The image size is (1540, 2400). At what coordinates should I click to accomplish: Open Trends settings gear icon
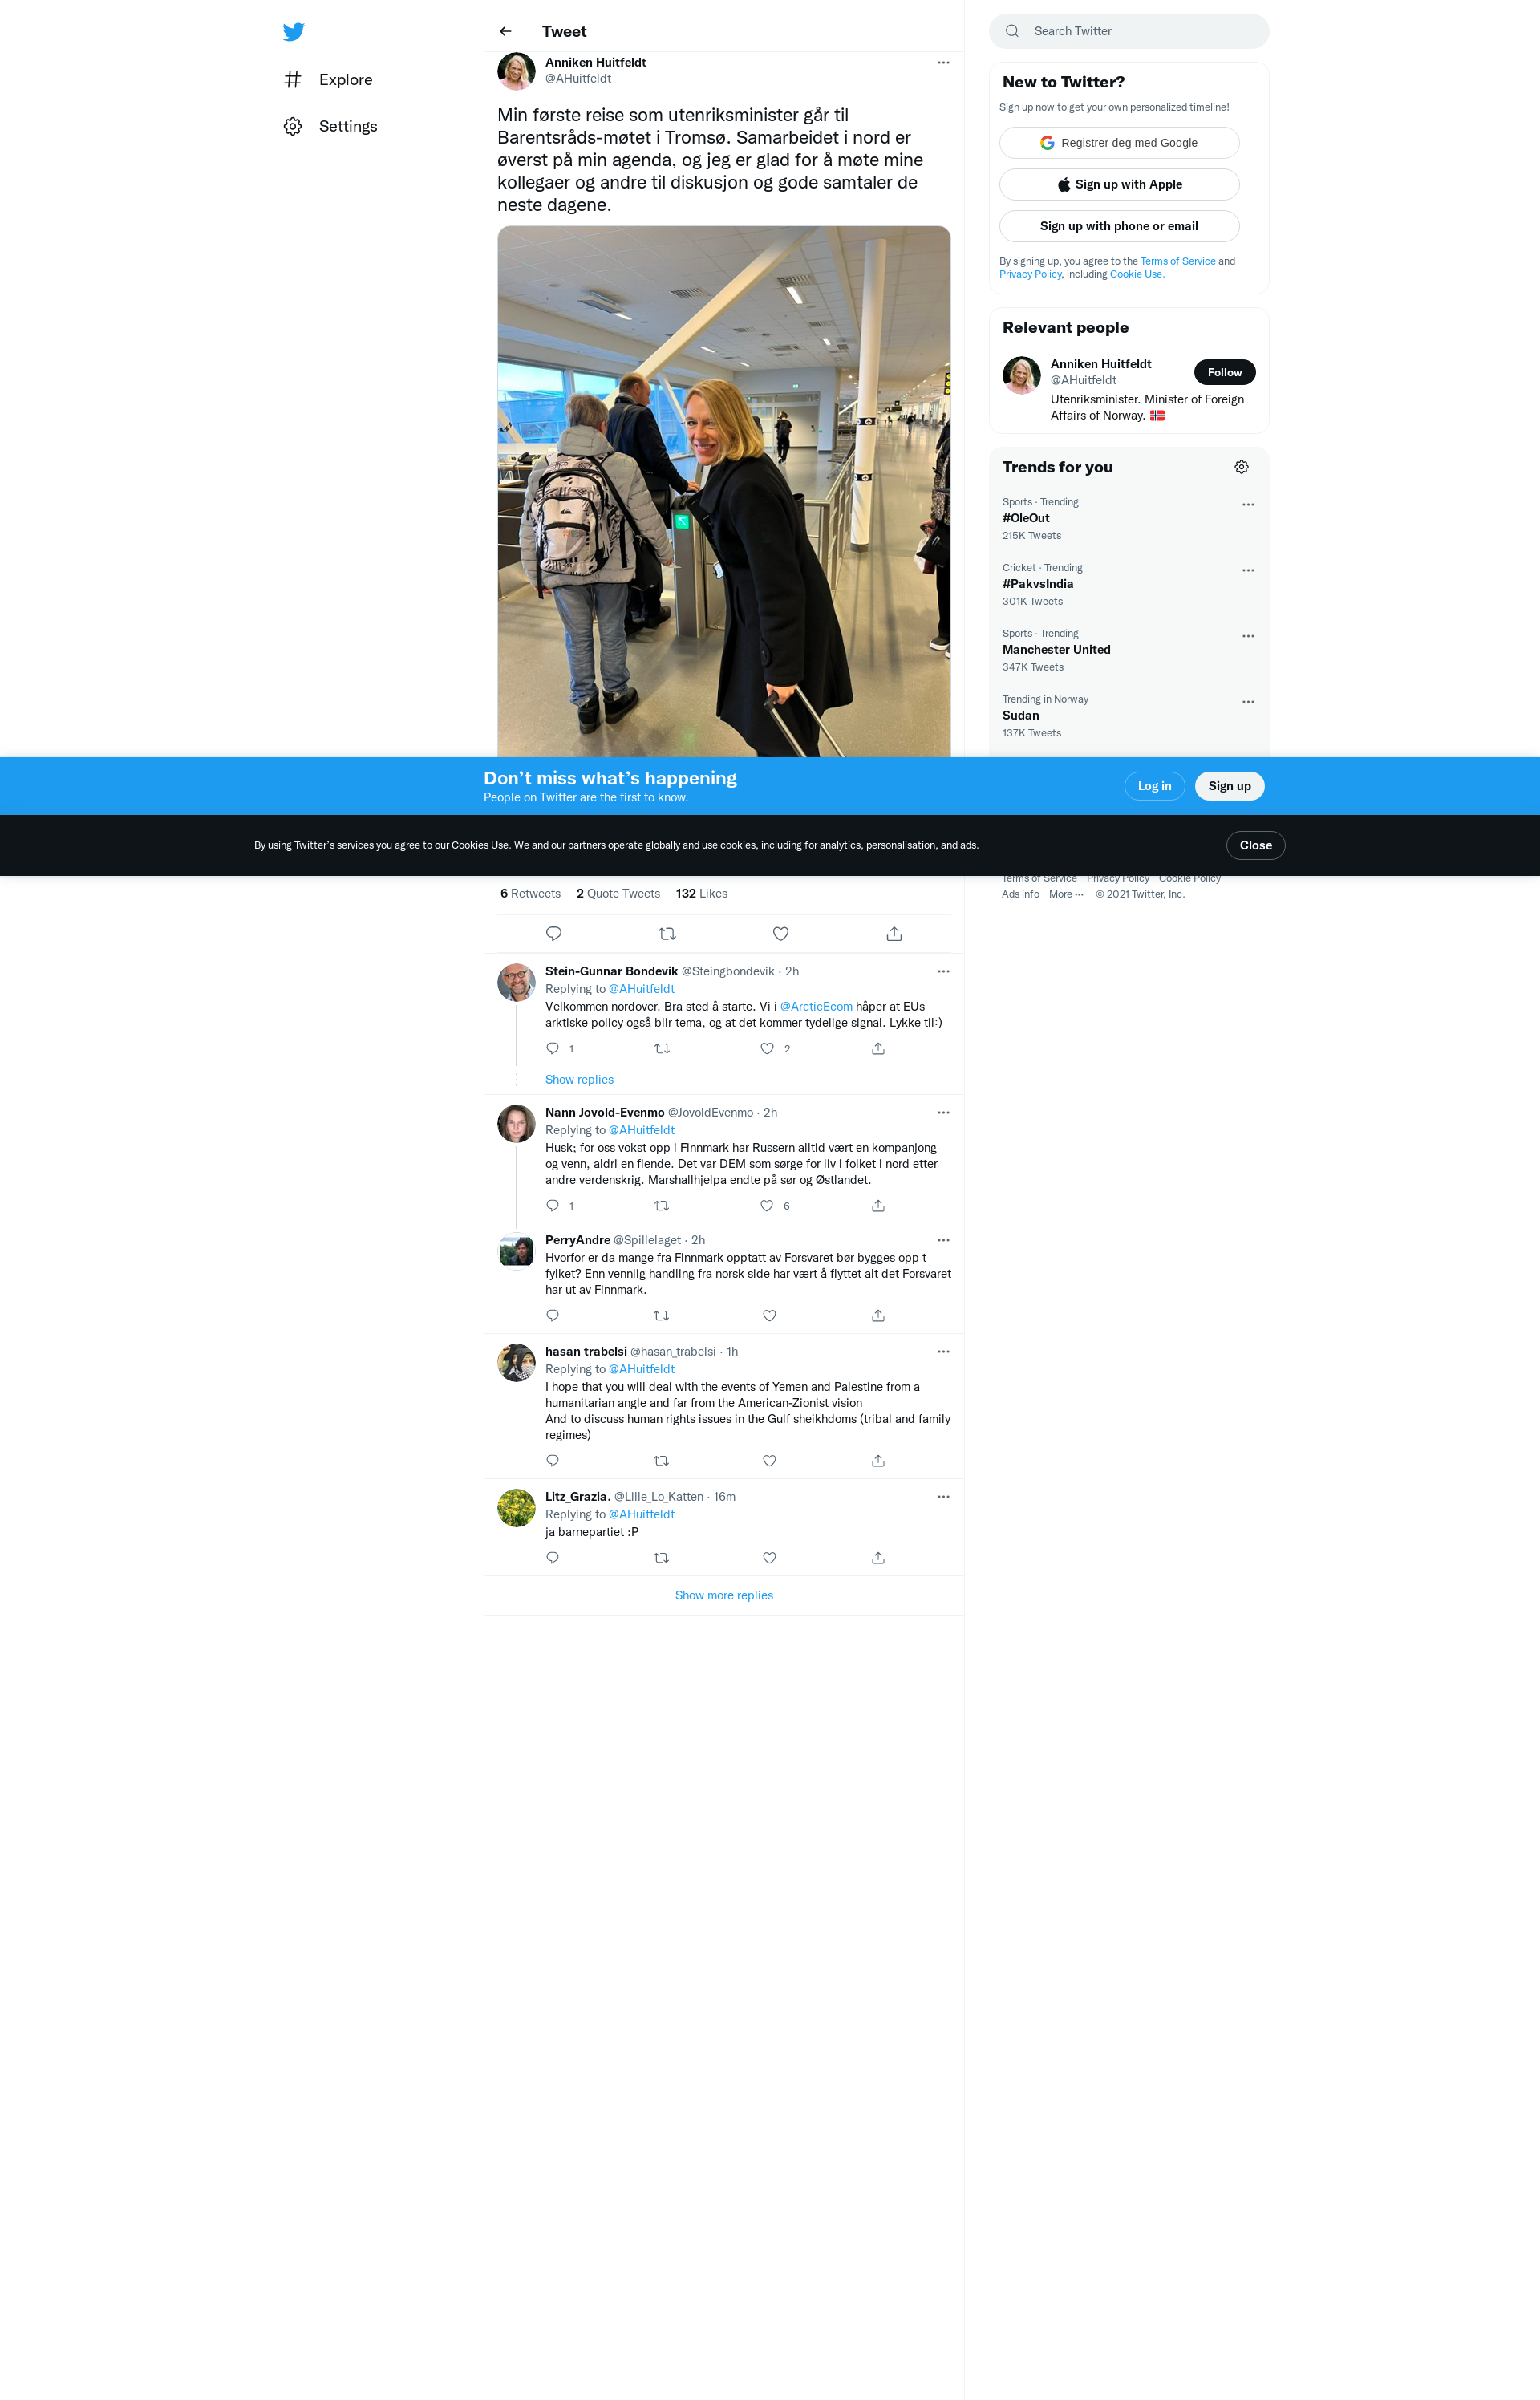1241,467
